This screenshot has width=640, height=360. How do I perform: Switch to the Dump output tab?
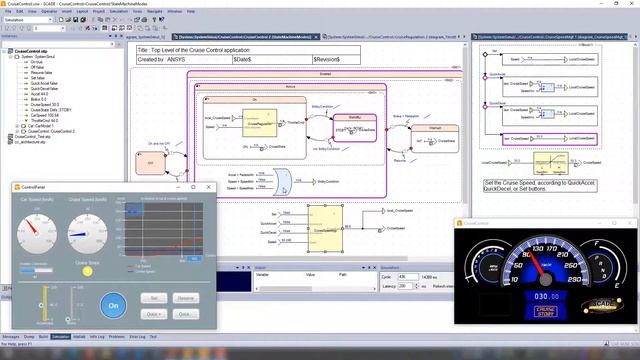pyautogui.click(x=29, y=337)
